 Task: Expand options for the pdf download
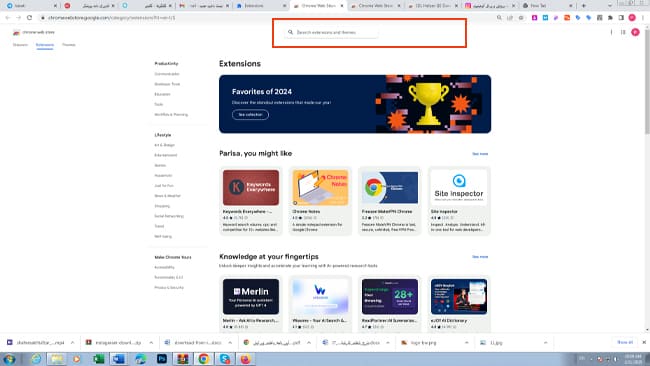pyautogui.click(x=309, y=343)
